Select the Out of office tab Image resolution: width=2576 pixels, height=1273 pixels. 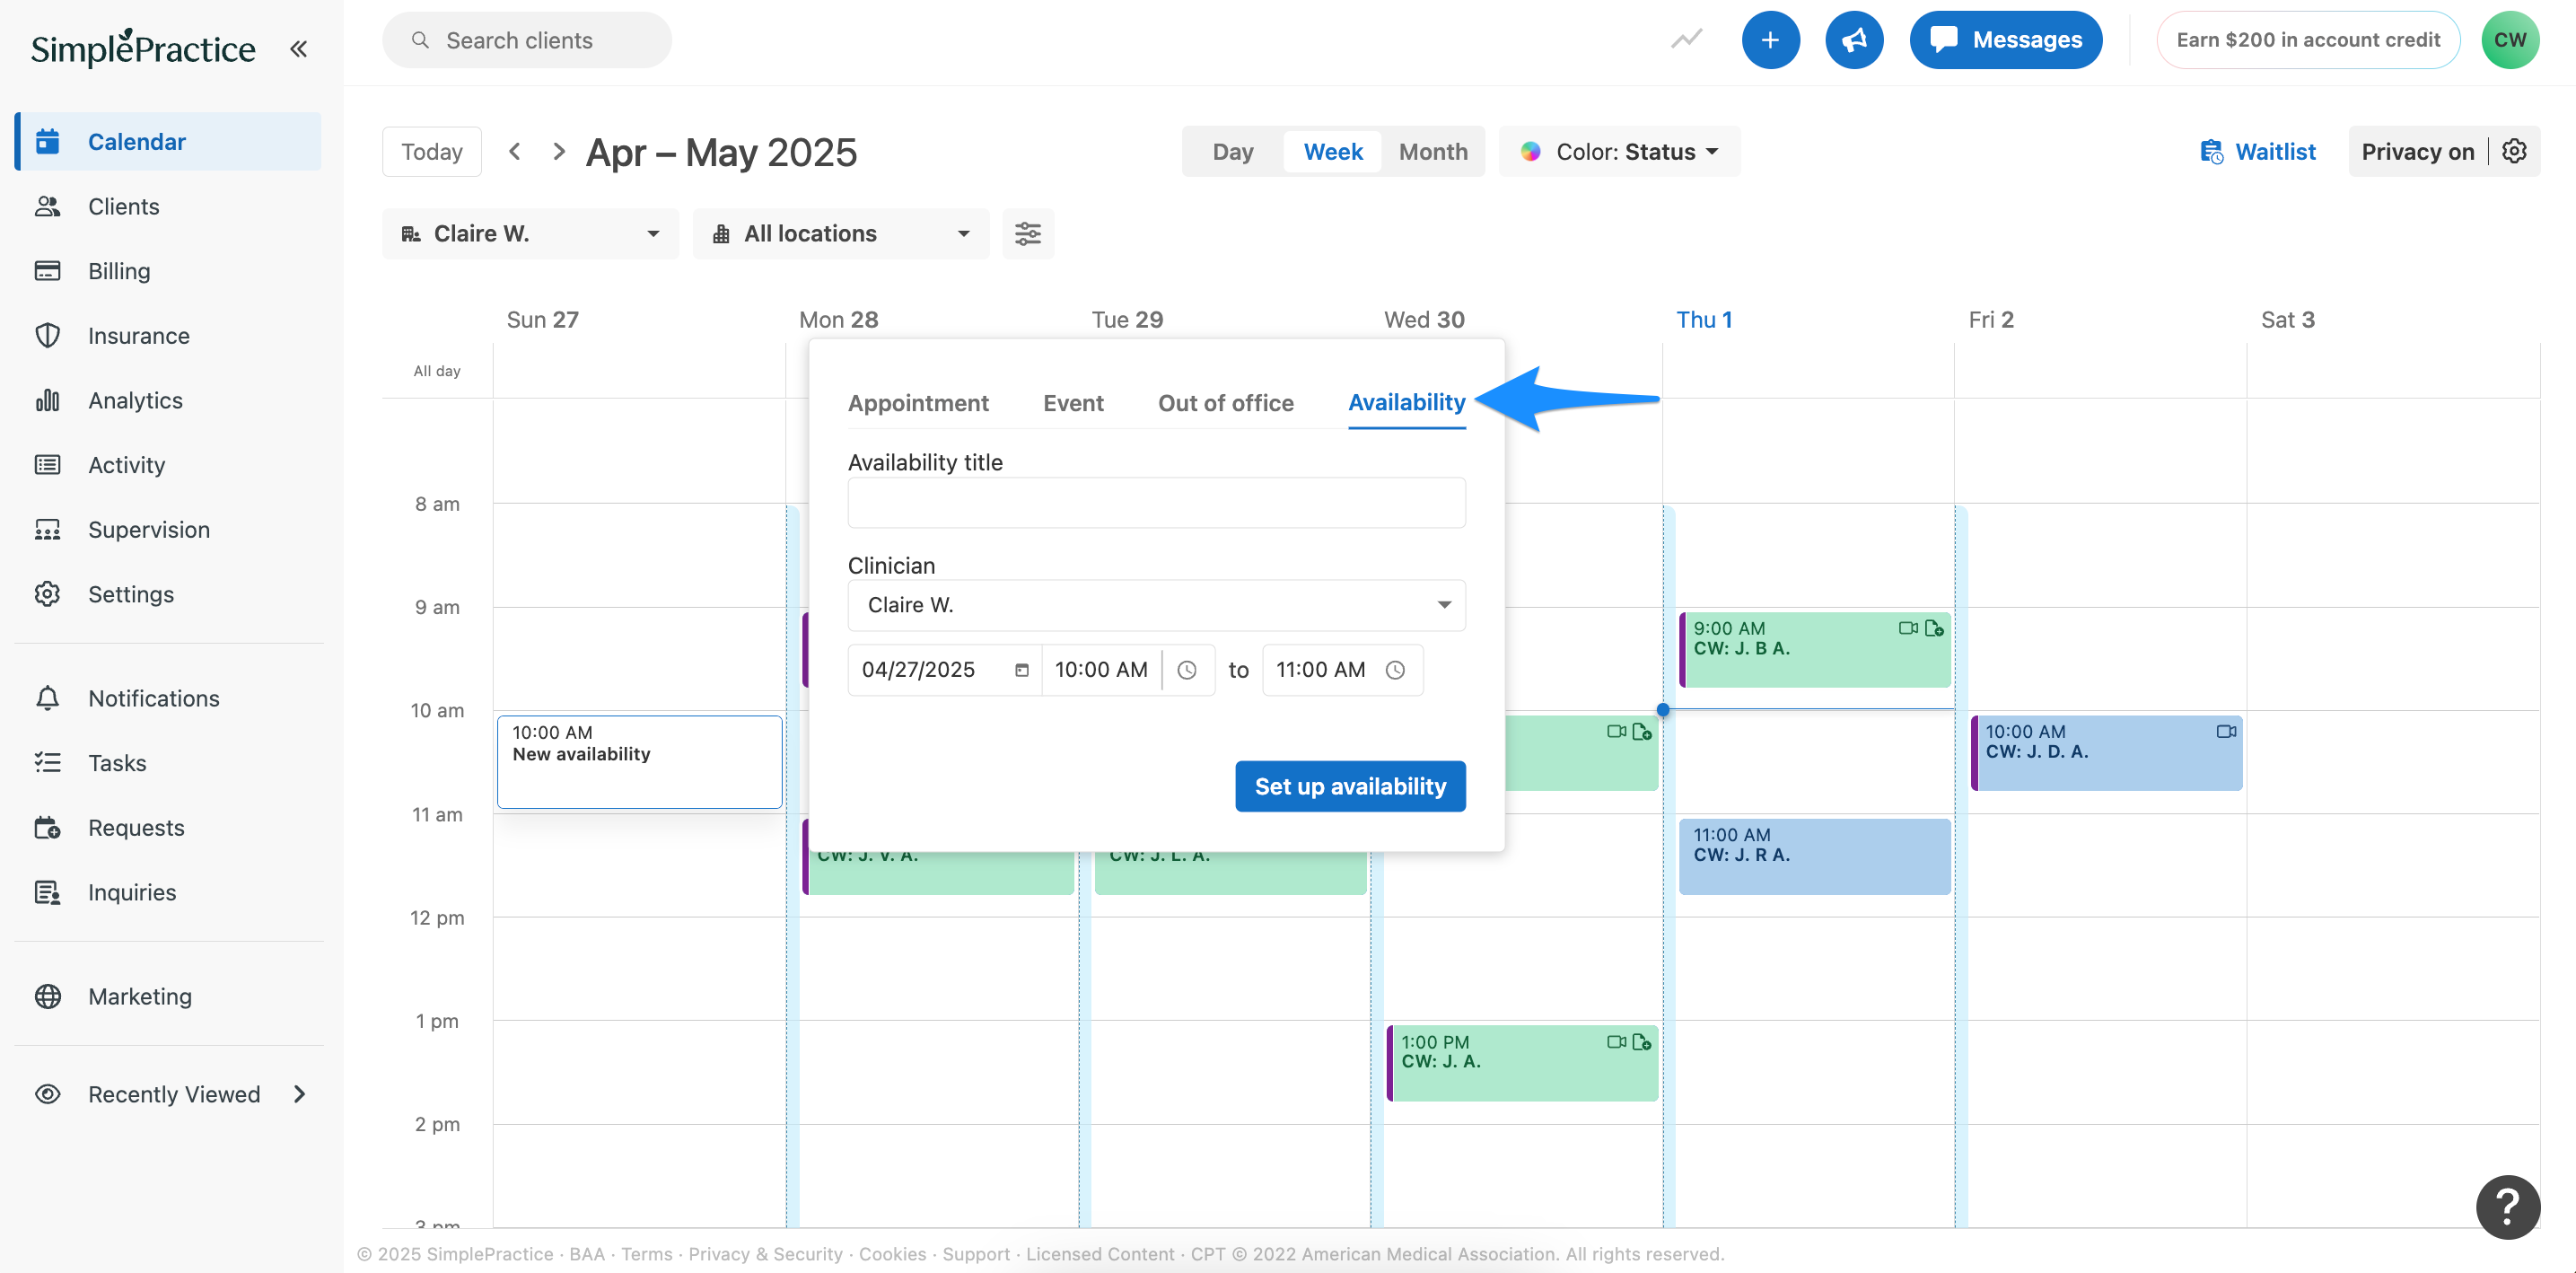click(1225, 403)
